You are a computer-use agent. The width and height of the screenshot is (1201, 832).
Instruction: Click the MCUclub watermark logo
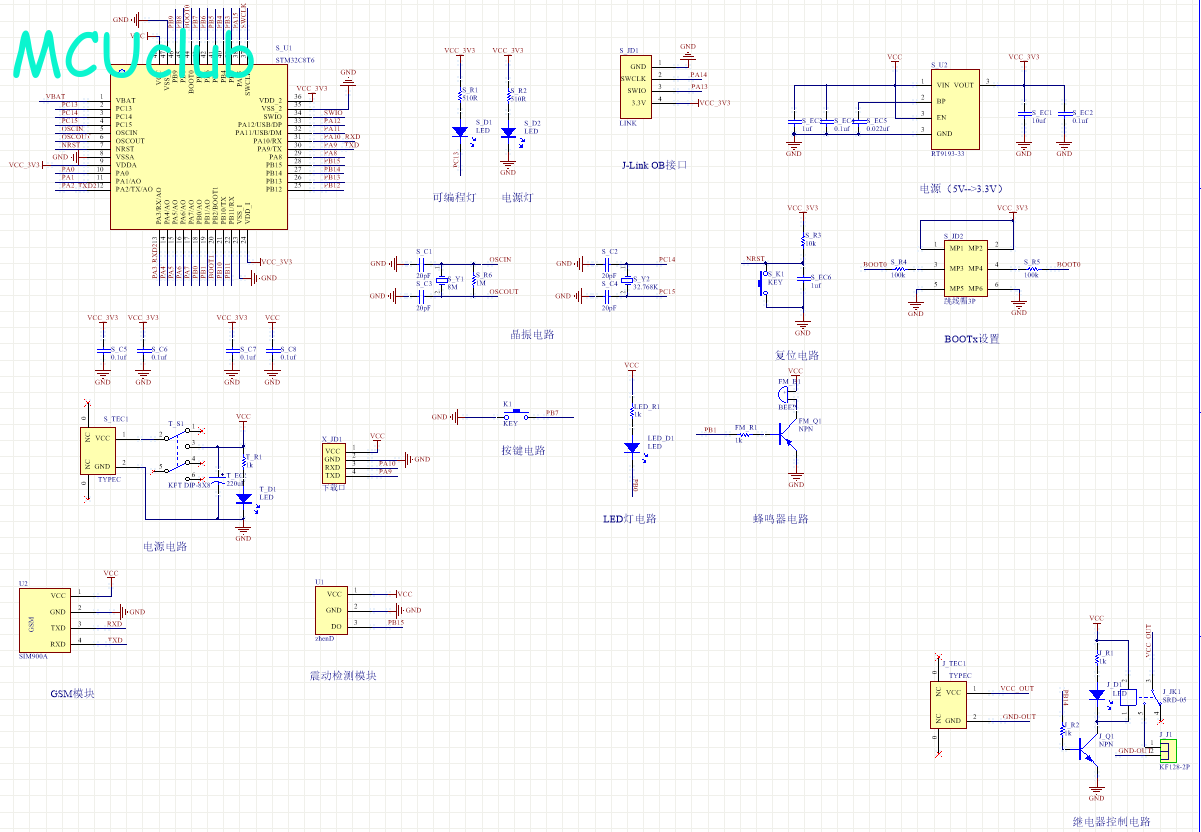click(134, 52)
